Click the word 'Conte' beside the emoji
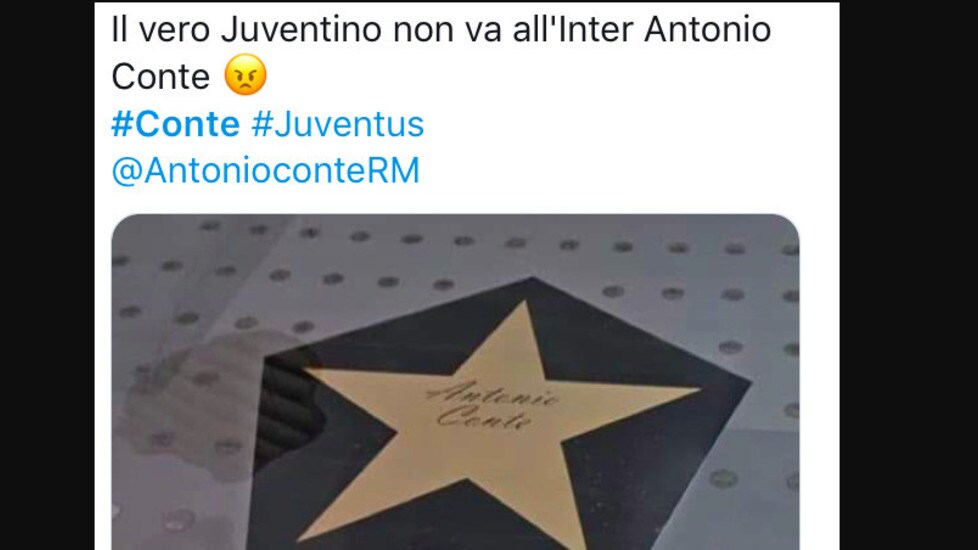 (160, 77)
